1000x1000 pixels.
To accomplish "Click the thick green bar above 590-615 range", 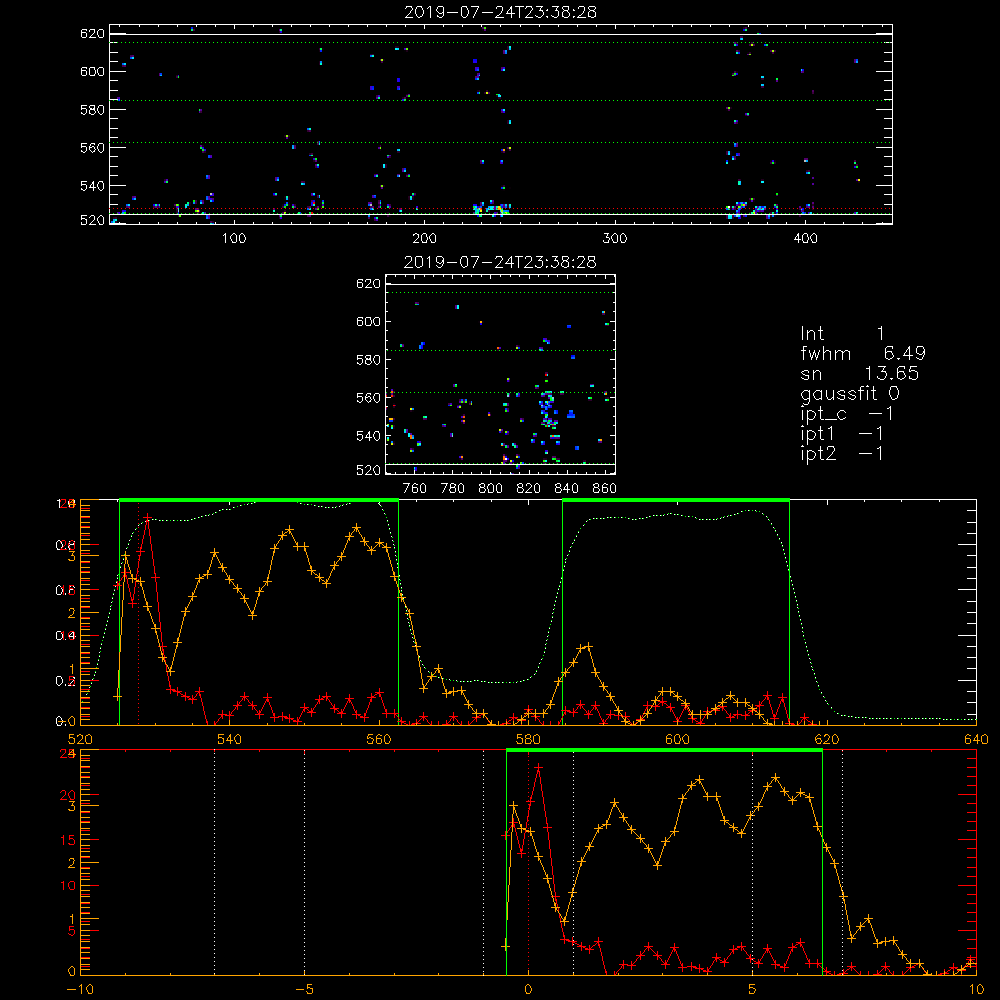I will coord(676,500).
